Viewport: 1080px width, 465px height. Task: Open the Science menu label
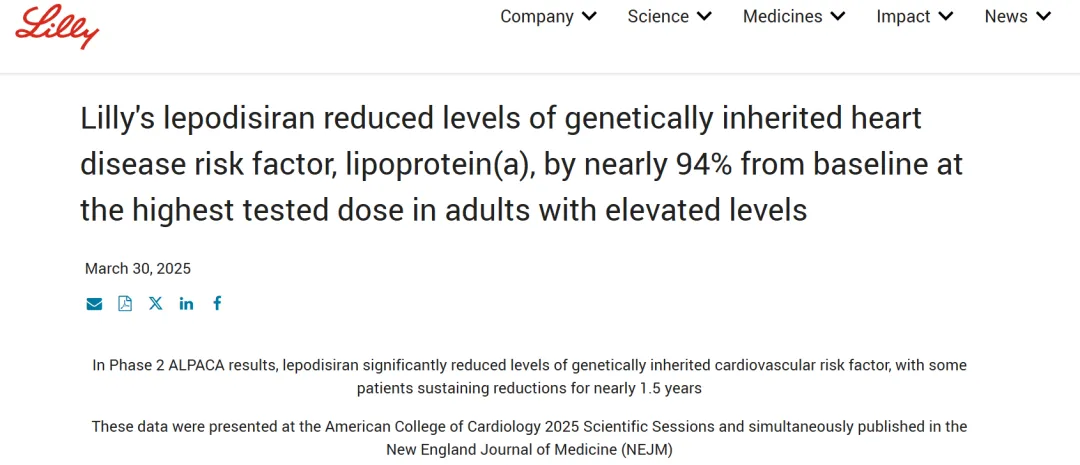[x=658, y=17]
